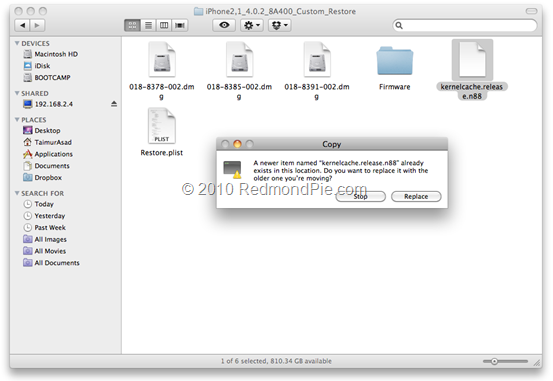Minimize the Copy dialog with the orange button
The height and width of the screenshot is (381, 553).
click(237, 144)
